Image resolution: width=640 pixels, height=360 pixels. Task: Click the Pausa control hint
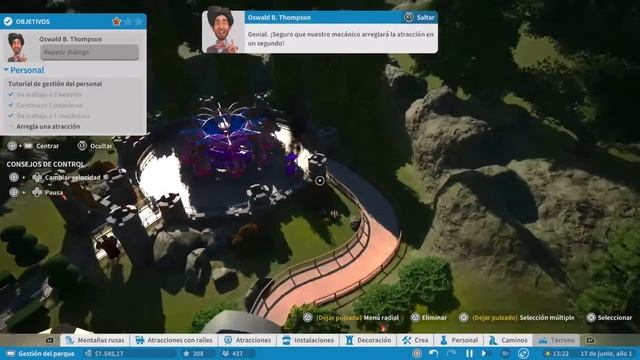coord(54,192)
